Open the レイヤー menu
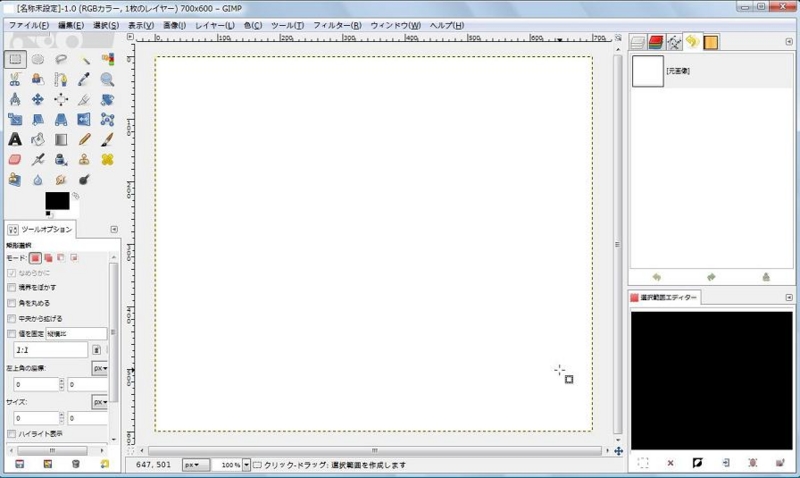Image resolution: width=800 pixels, height=478 pixels. point(215,25)
